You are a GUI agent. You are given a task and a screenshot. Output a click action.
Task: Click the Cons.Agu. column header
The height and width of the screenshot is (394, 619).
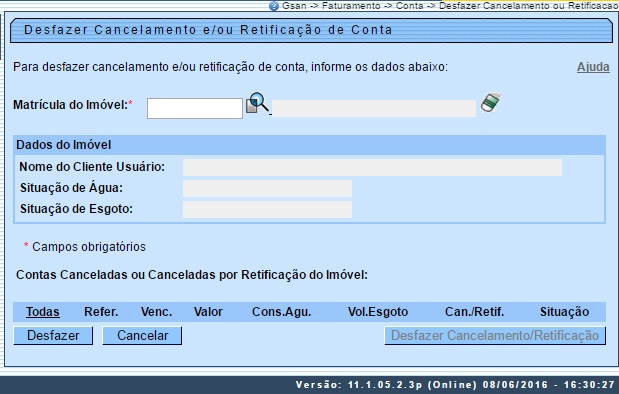[281, 312]
